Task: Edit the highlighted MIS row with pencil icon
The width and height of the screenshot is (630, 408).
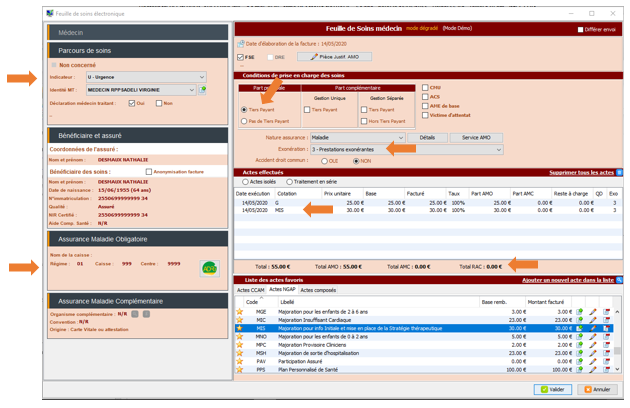Action: [593, 328]
